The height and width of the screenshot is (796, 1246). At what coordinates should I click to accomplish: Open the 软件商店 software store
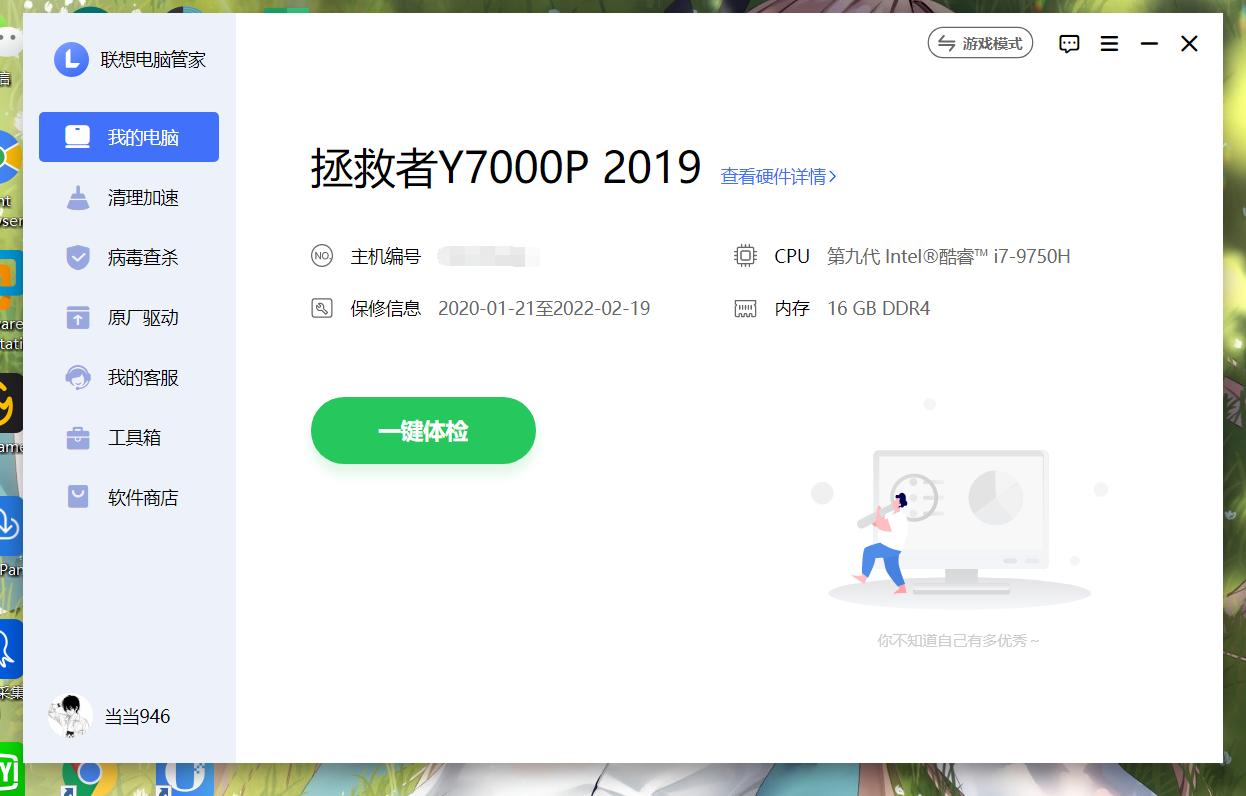pyautogui.click(x=128, y=497)
